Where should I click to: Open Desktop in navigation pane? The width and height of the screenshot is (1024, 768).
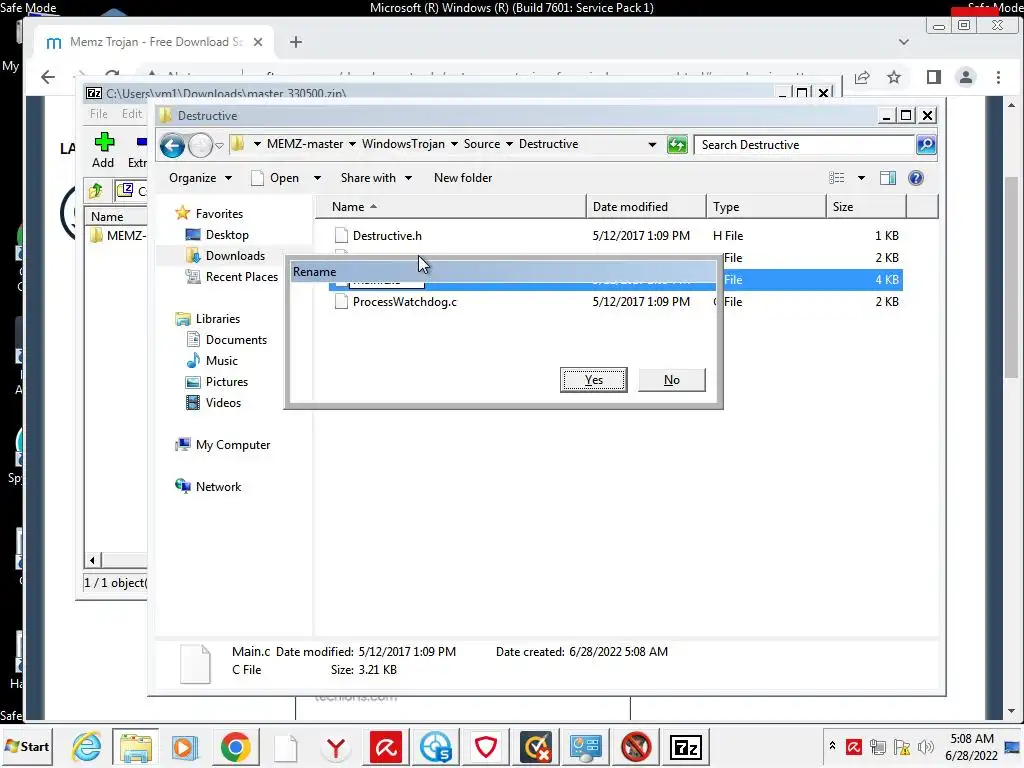(227, 234)
